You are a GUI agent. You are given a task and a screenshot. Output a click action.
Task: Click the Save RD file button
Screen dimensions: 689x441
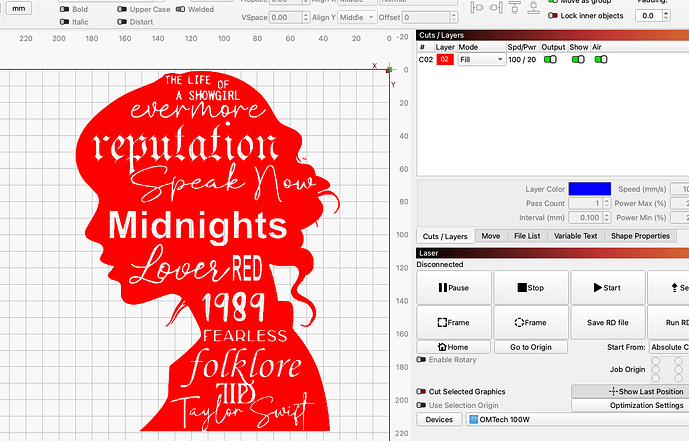pos(607,323)
